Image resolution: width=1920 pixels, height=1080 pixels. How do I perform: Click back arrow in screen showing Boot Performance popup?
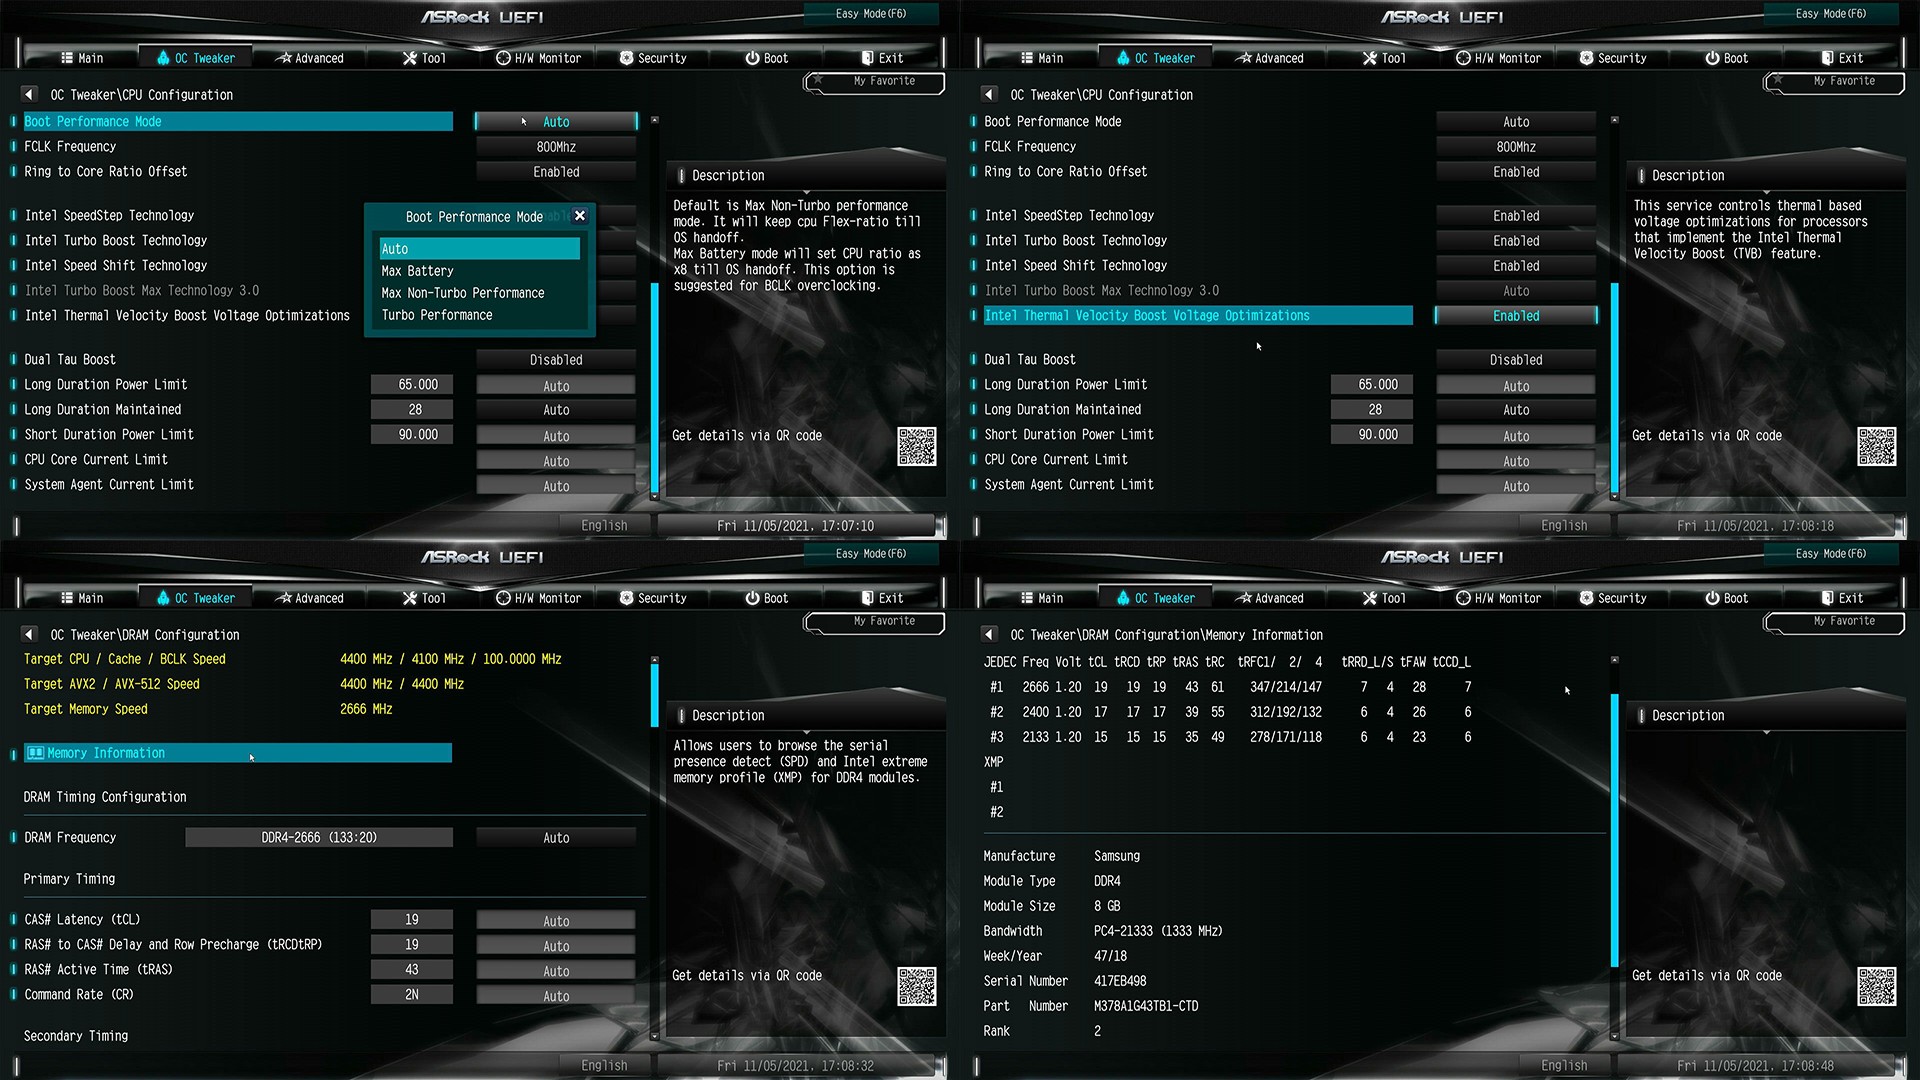29,95
